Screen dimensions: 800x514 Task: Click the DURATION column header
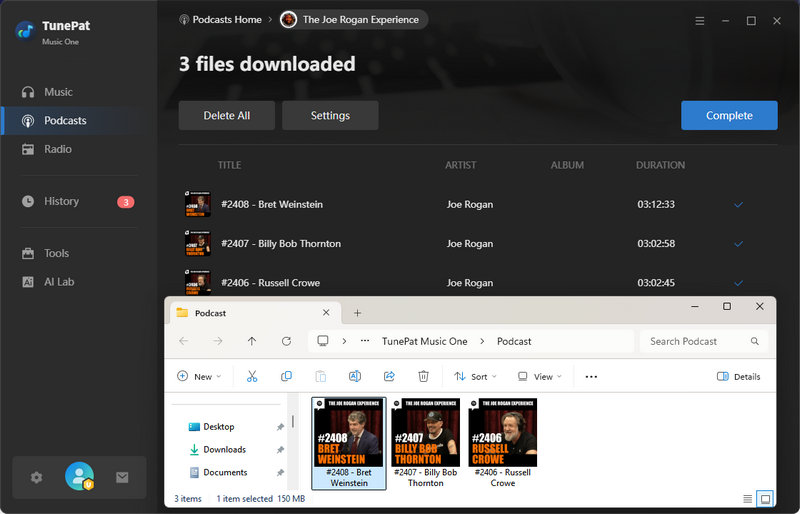point(660,165)
